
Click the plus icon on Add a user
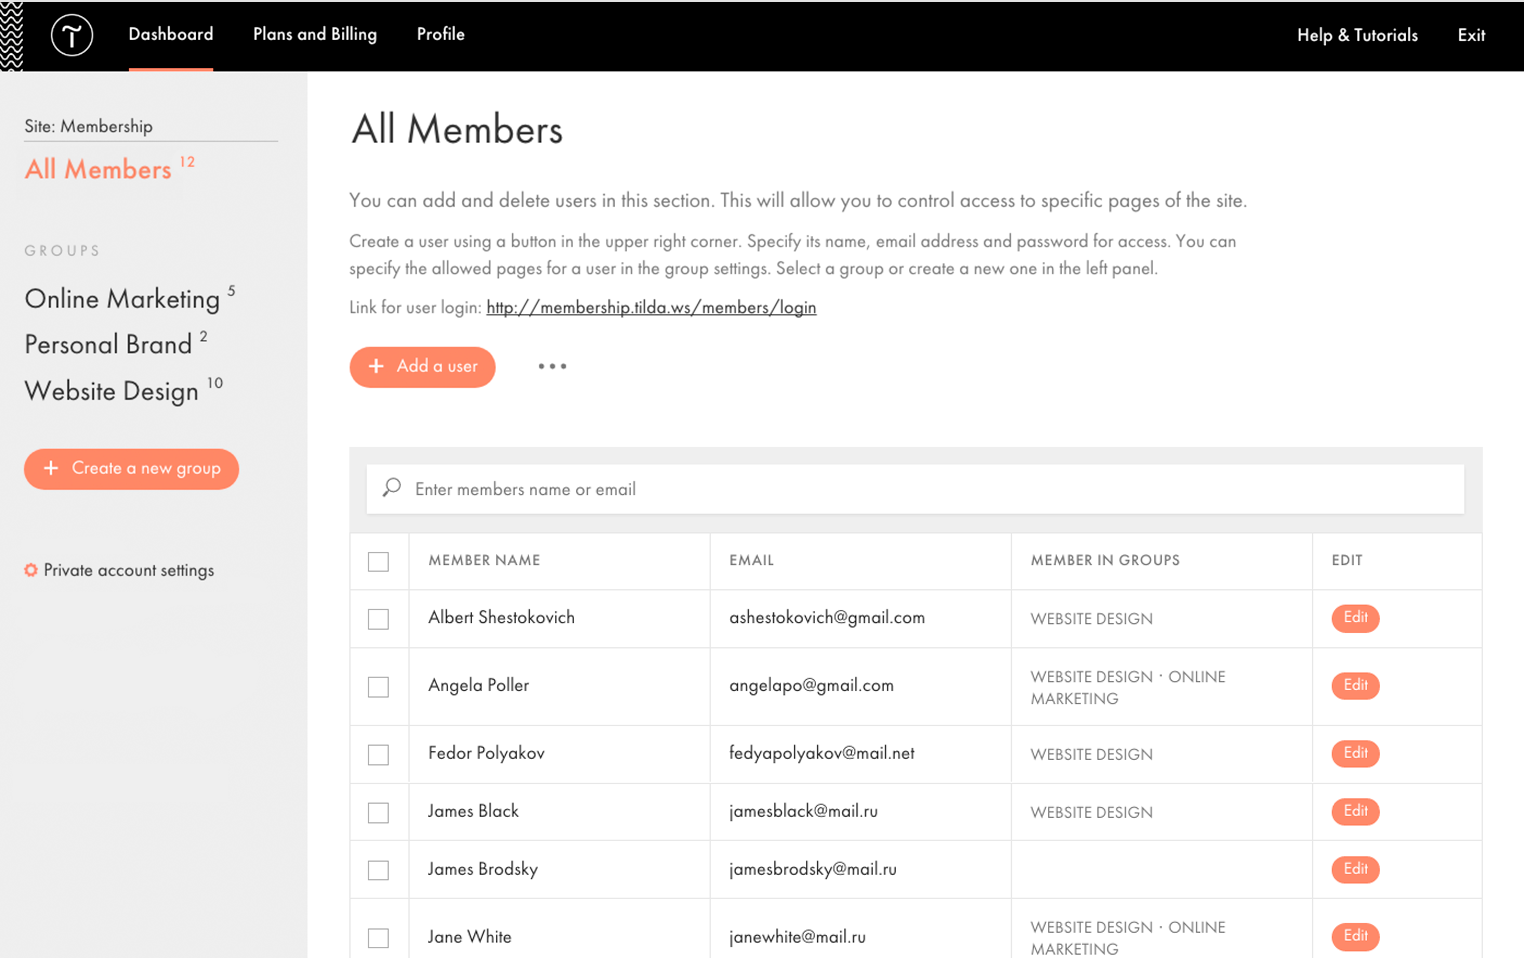coord(376,367)
